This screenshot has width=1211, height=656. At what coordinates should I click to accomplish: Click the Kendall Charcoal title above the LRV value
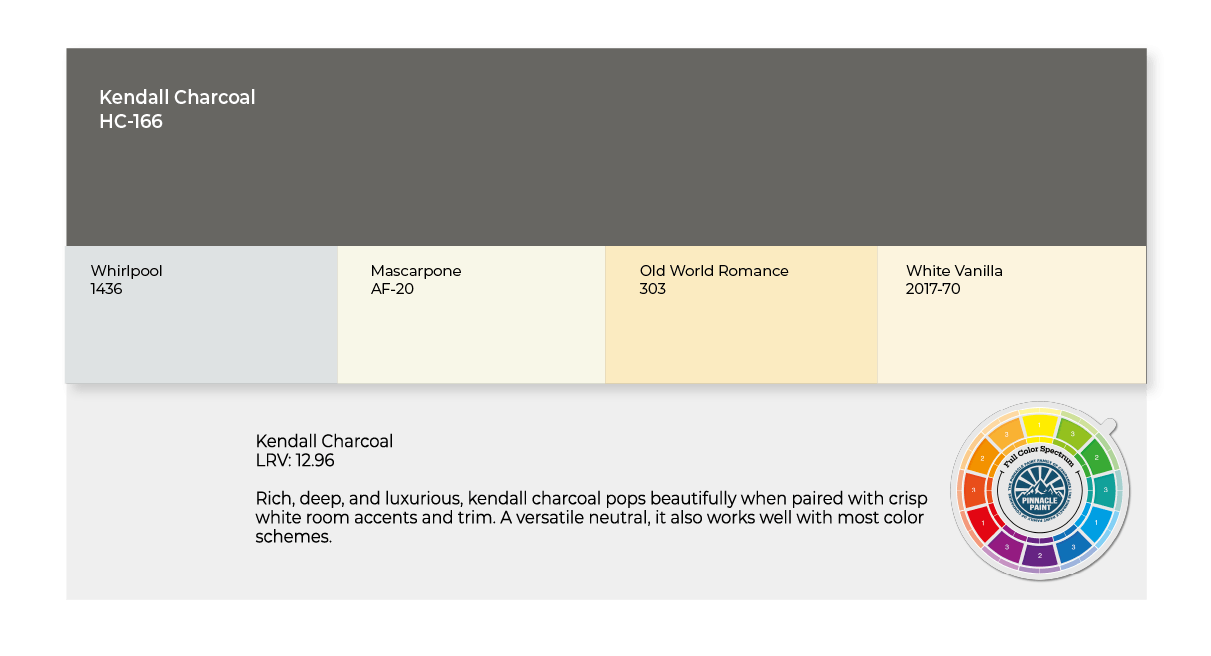pos(324,441)
